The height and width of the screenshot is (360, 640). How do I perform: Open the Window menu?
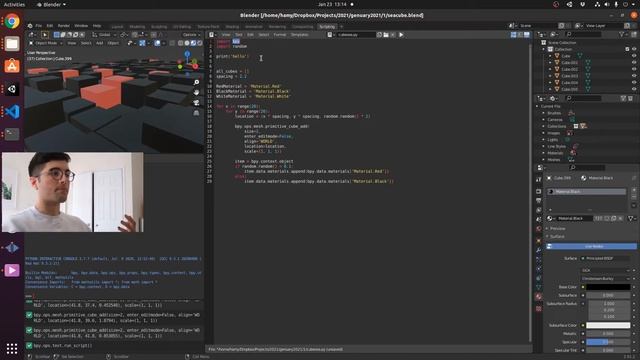(x=81, y=26)
